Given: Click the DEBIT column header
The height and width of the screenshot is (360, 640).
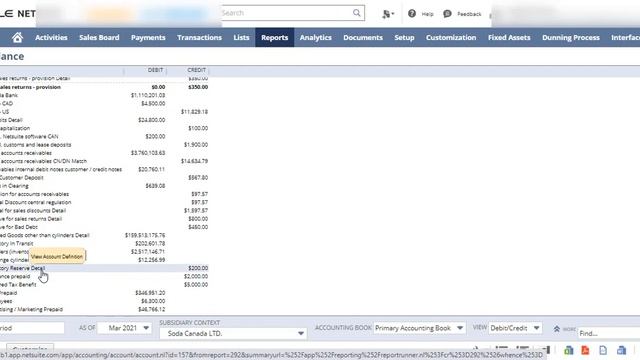Looking at the screenshot, I should pyautogui.click(x=155, y=70).
